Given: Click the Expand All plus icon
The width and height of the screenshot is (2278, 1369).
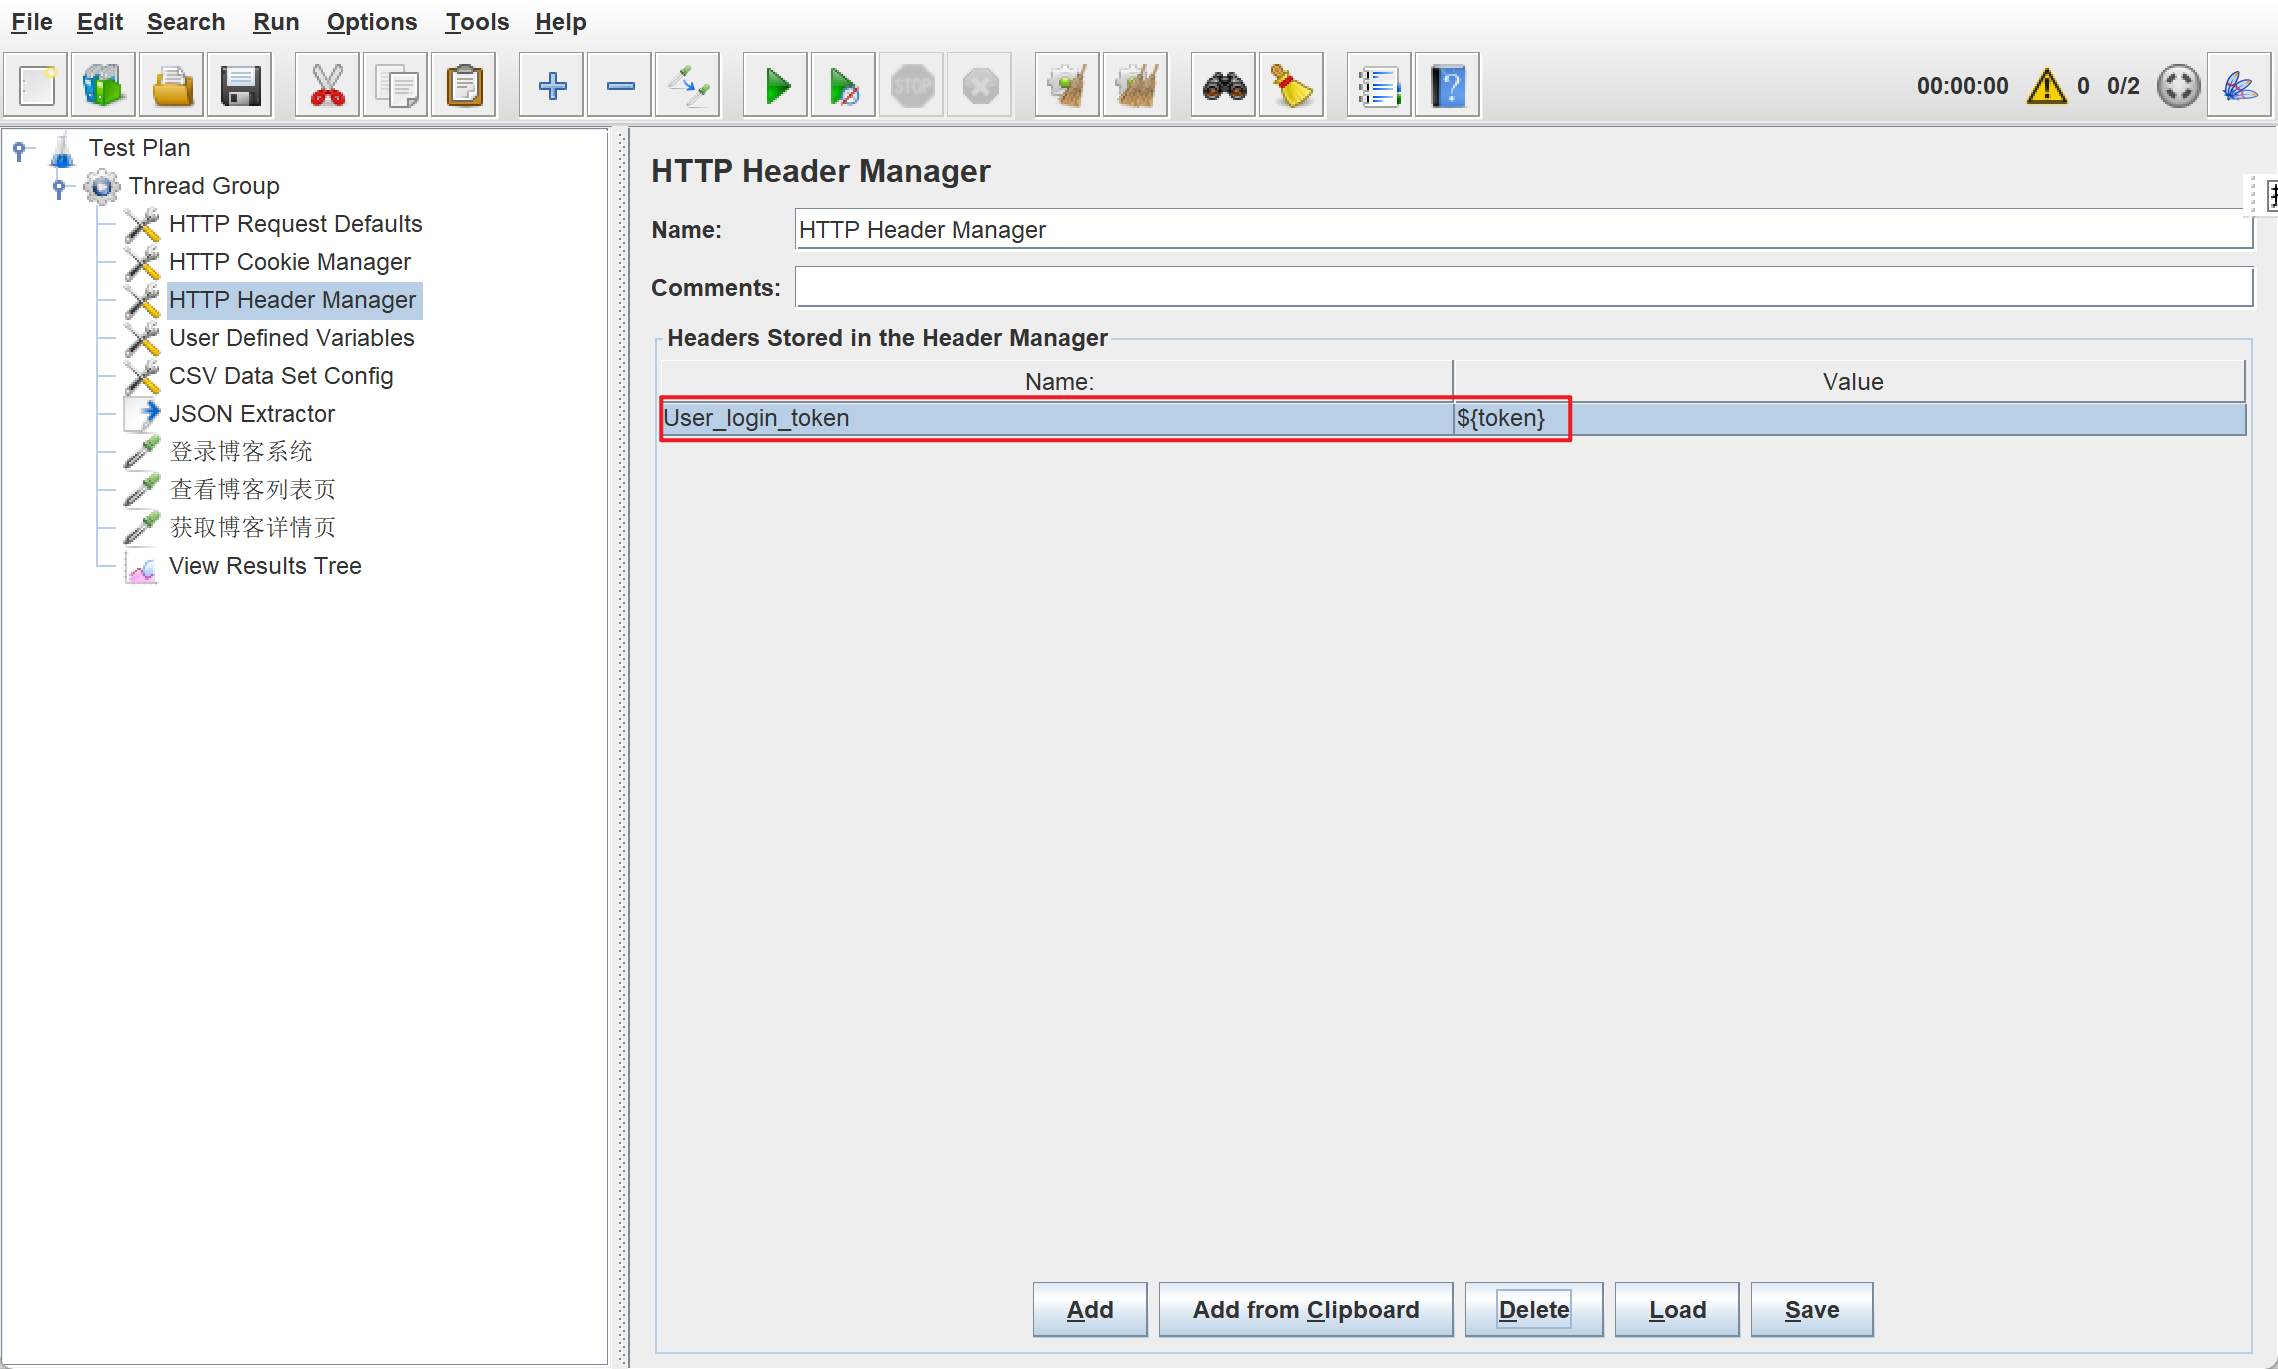Looking at the screenshot, I should tap(552, 86).
